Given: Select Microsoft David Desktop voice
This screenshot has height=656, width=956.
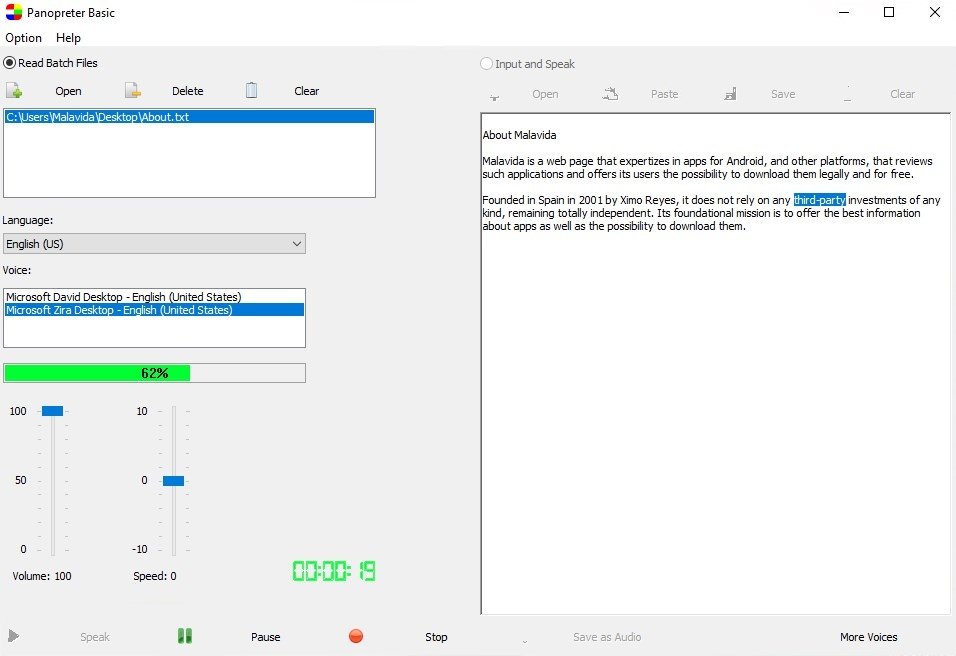Looking at the screenshot, I should (x=154, y=297).
